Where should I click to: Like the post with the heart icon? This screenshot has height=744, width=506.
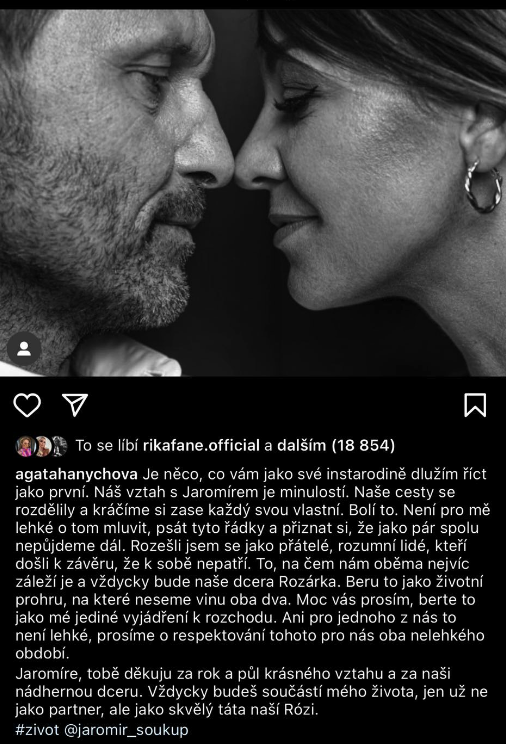coord(27,405)
